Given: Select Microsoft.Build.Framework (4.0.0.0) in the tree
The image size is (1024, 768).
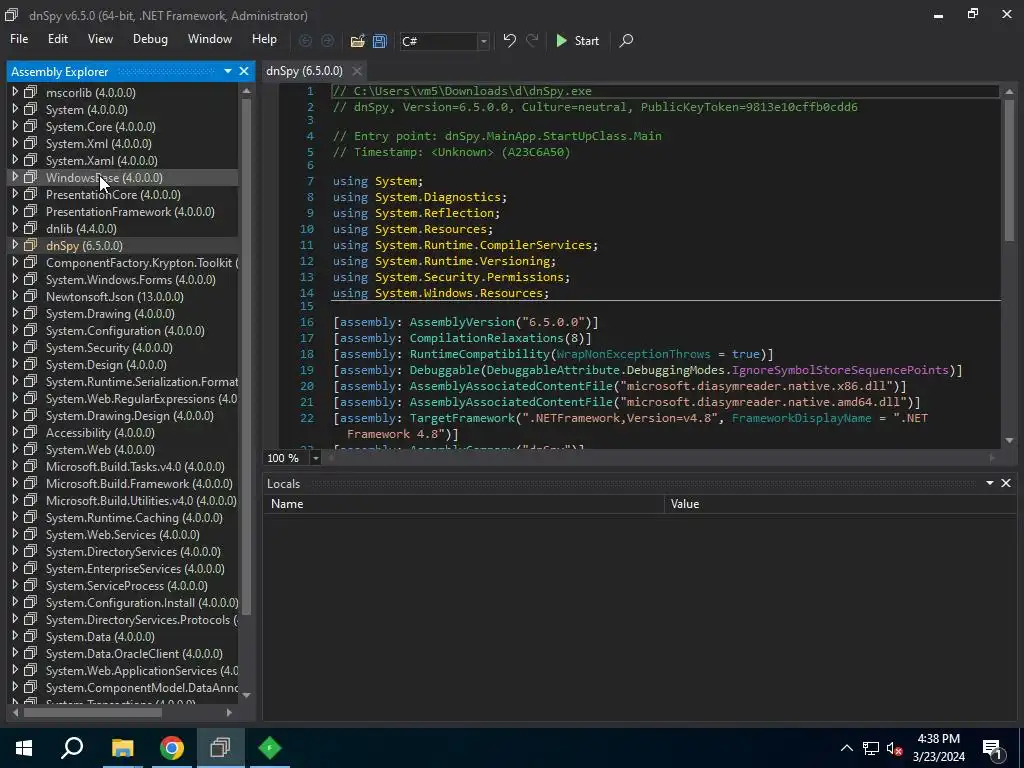Looking at the screenshot, I should [x=139, y=483].
